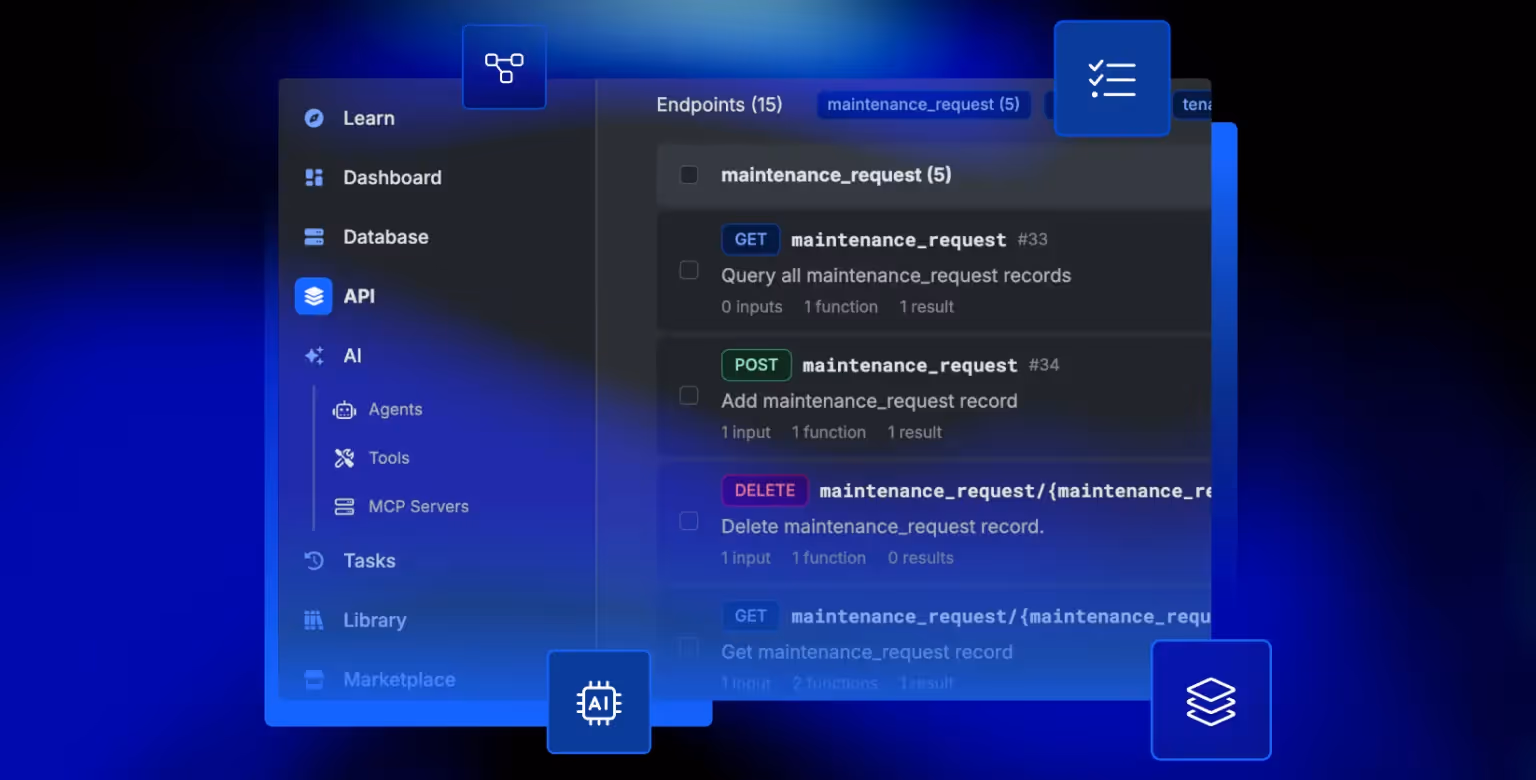Open the Marketplace section
1536x780 pixels.
(399, 679)
